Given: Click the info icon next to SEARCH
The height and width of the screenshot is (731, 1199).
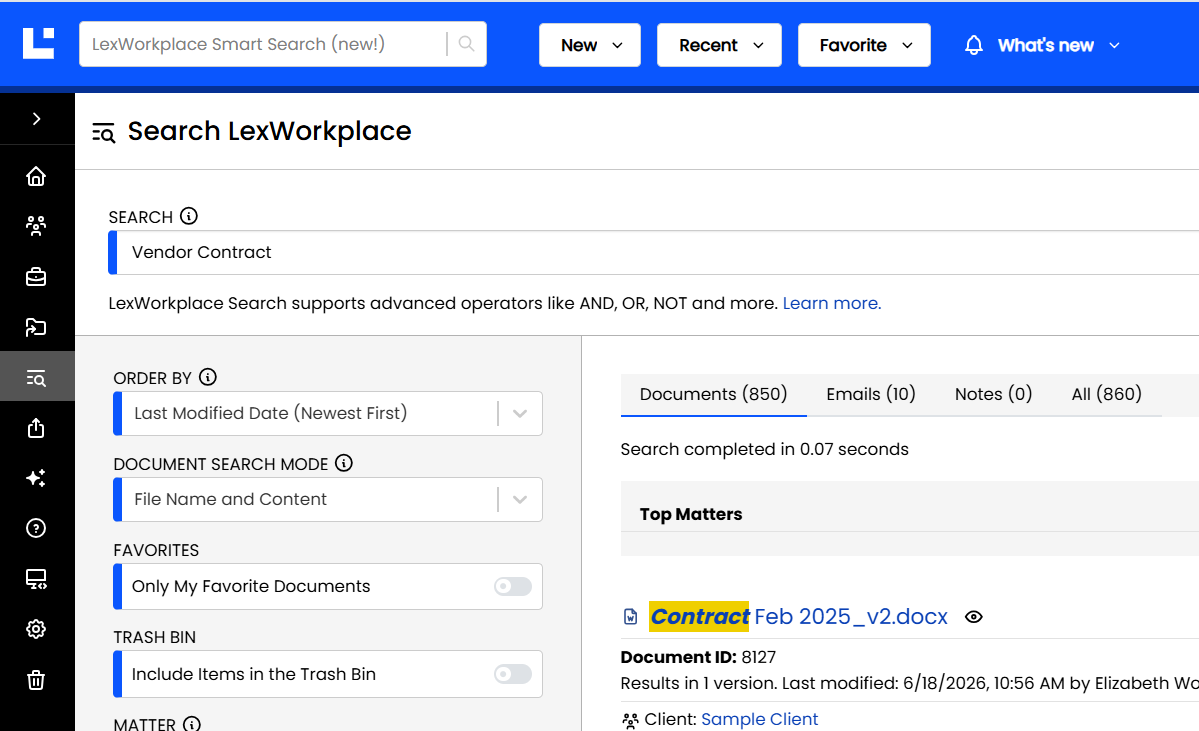Looking at the screenshot, I should 189,216.
